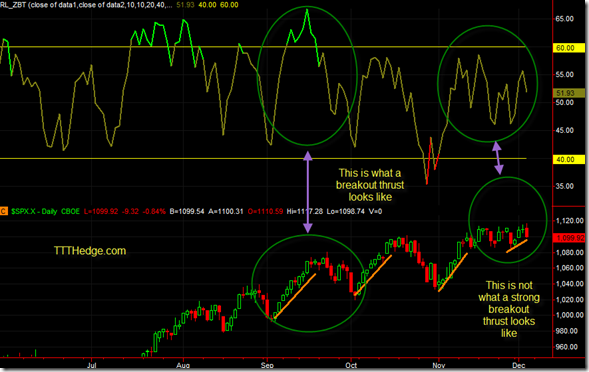Click the -9.32 net change value
Viewport: 589px width, 372px height.
click(x=130, y=212)
